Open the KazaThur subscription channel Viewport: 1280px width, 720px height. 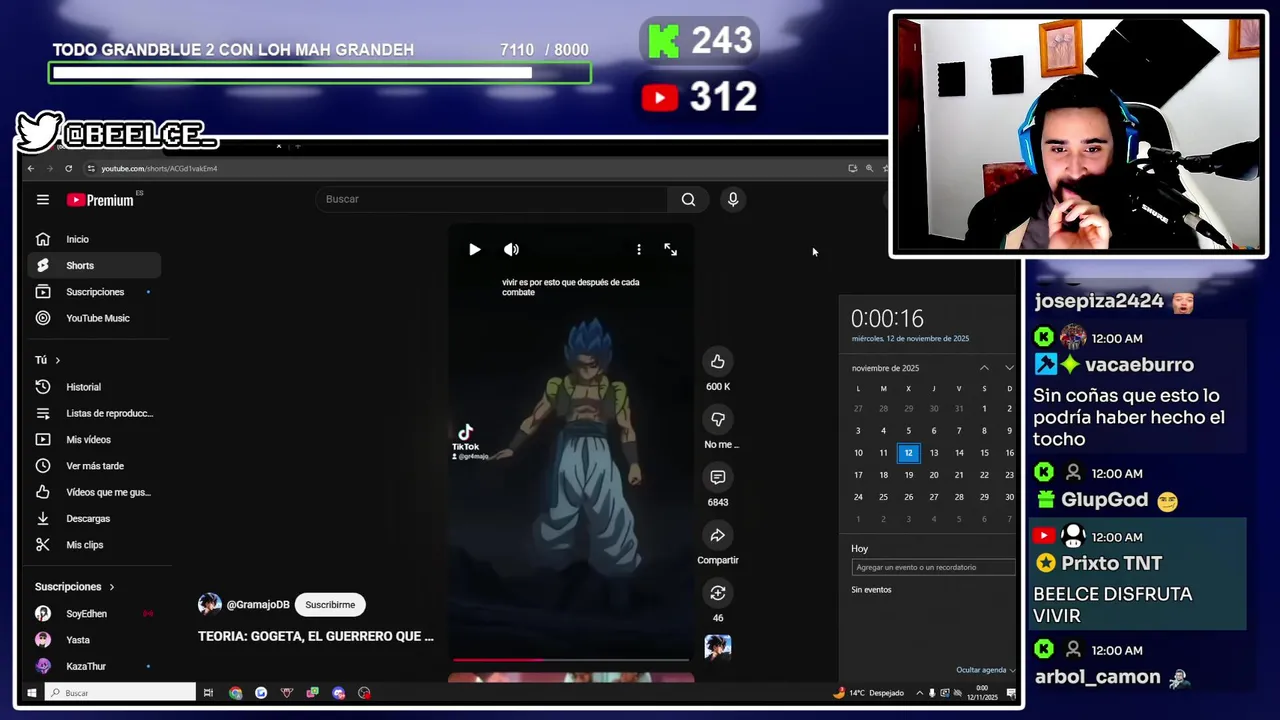coord(94,666)
